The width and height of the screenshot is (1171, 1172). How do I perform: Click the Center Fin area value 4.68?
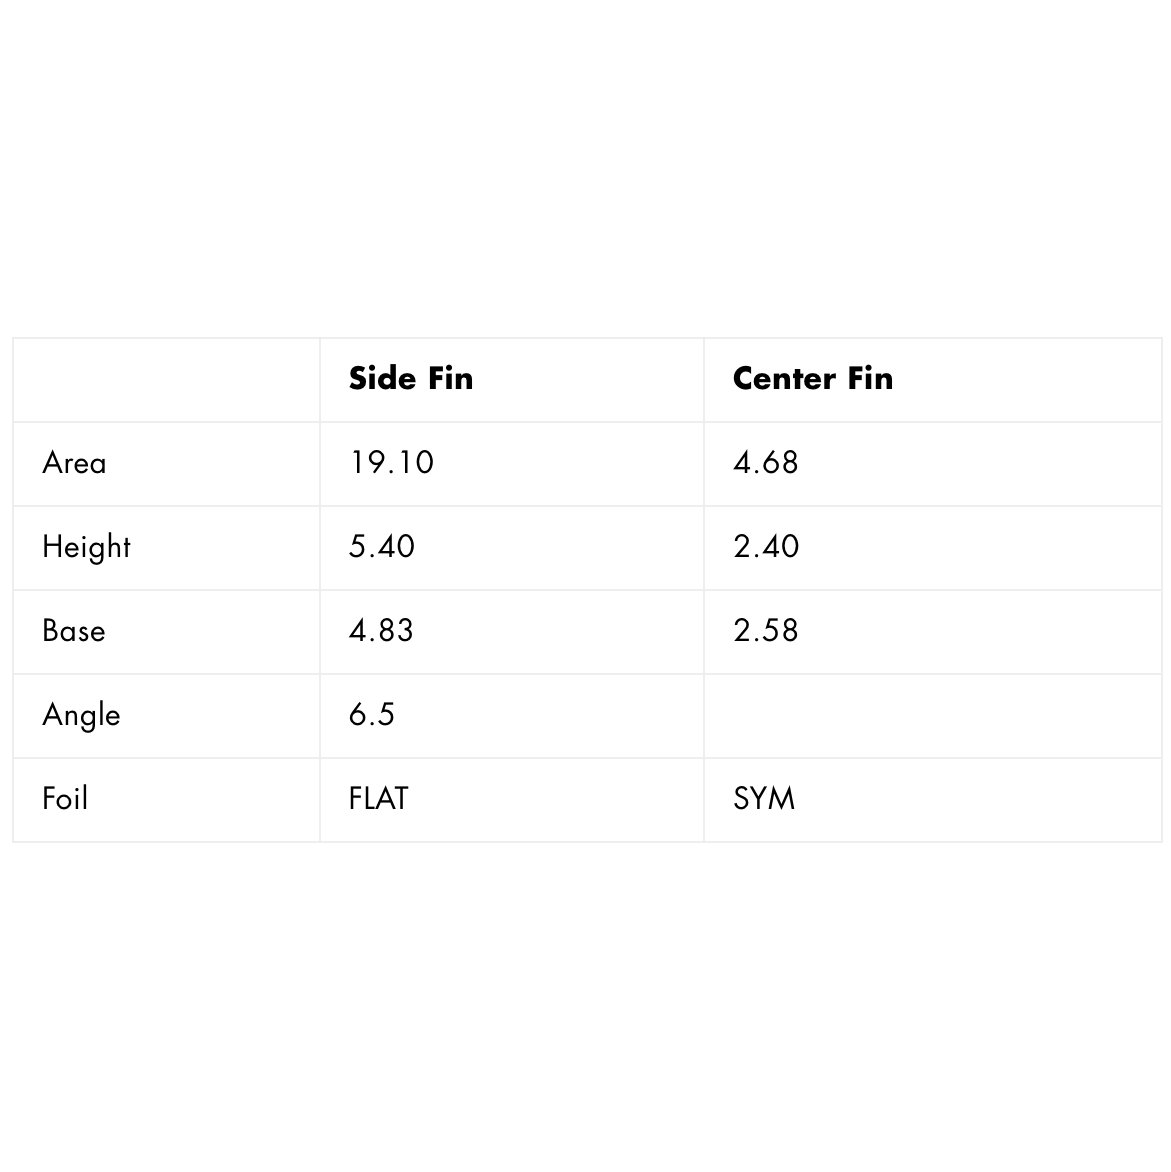(765, 463)
